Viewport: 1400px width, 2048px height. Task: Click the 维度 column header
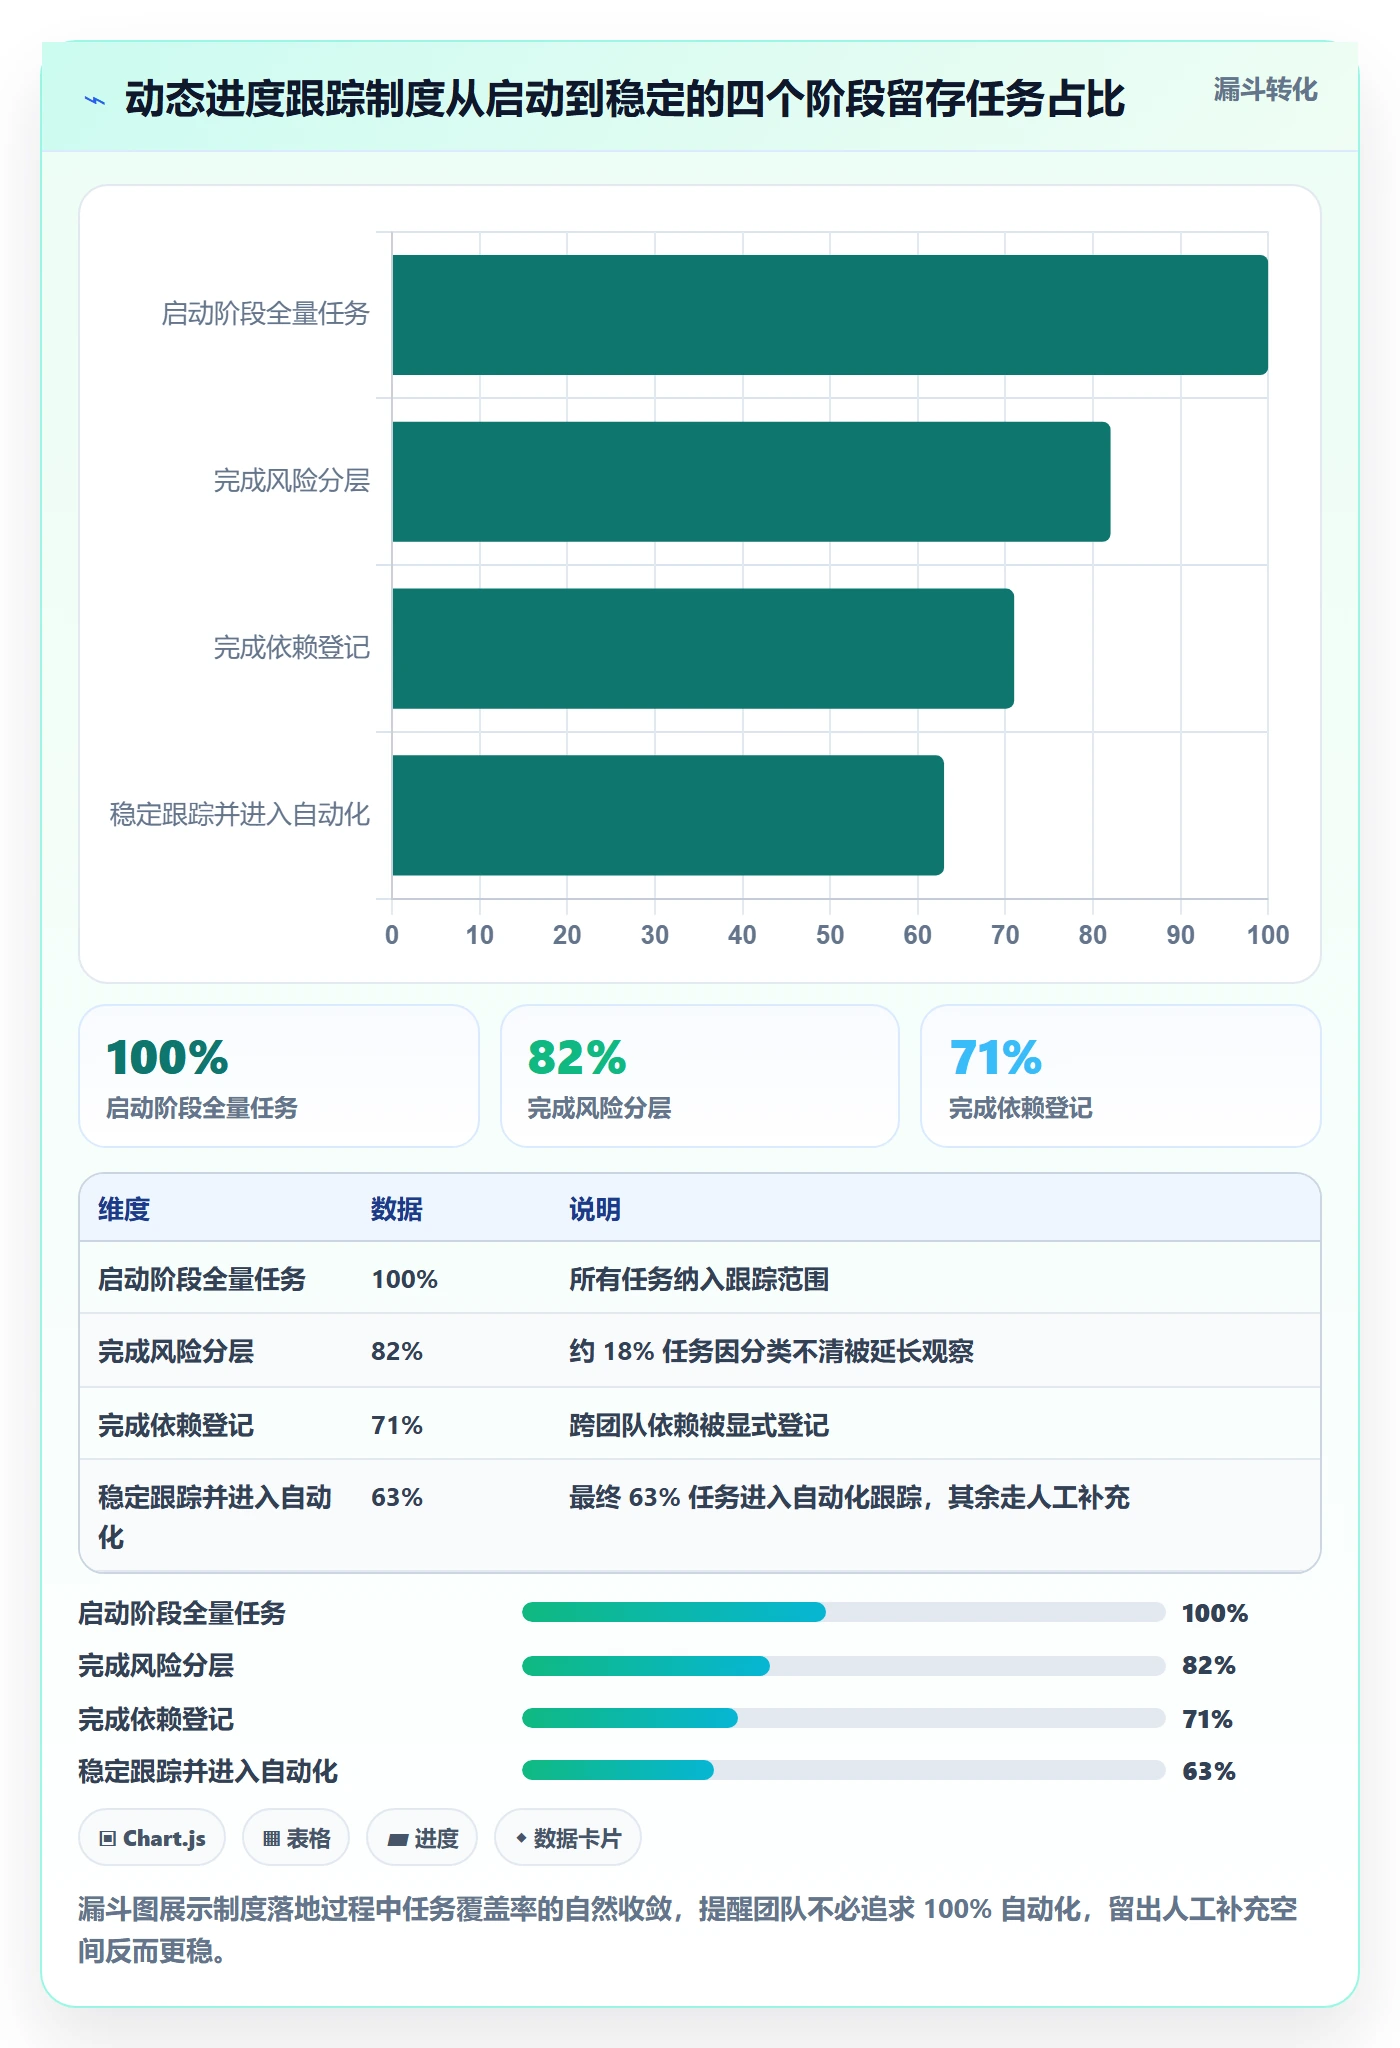124,1209
